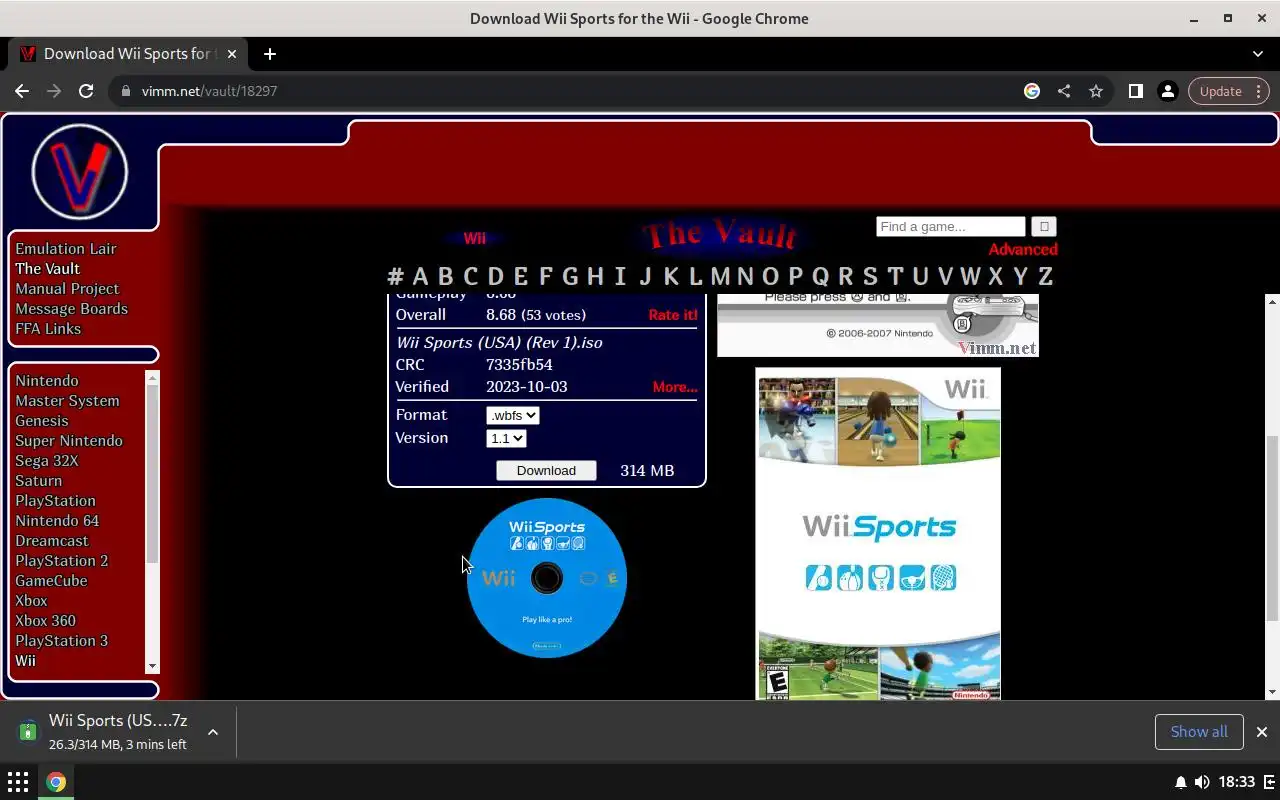The height and width of the screenshot is (800, 1280).
Task: View site information via the lock icon
Action: click(125, 91)
